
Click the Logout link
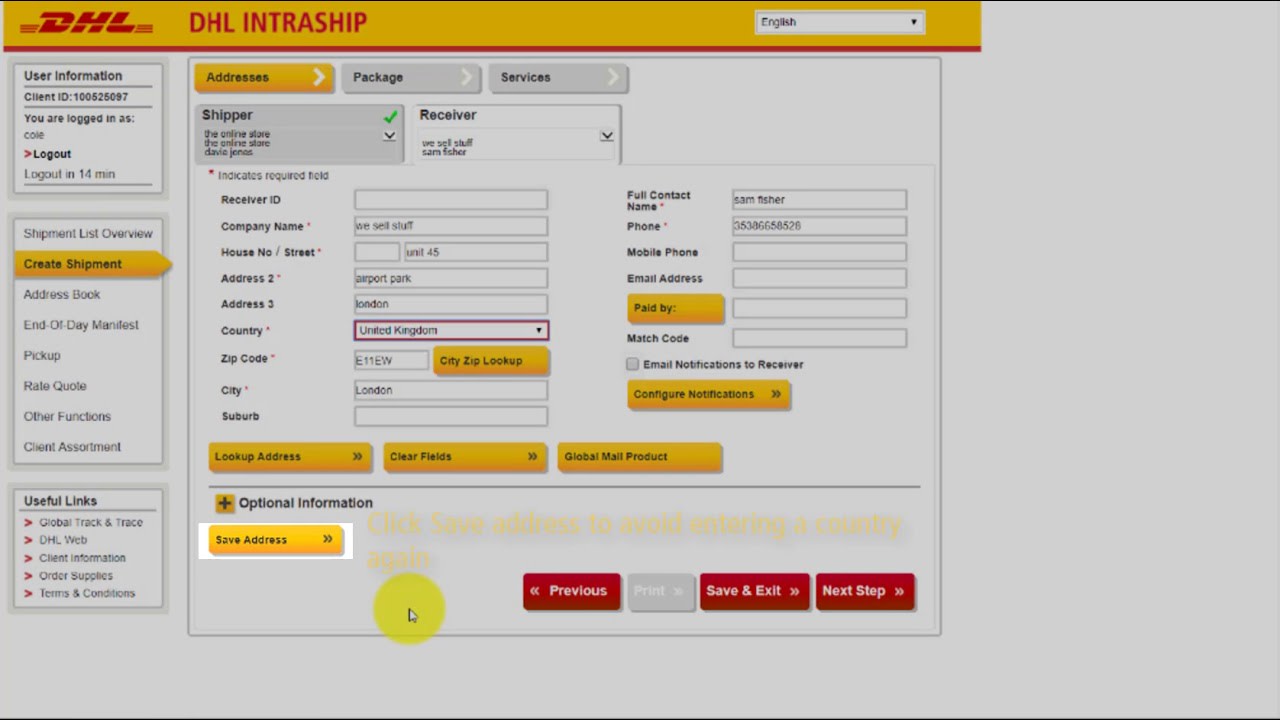tap(52, 154)
